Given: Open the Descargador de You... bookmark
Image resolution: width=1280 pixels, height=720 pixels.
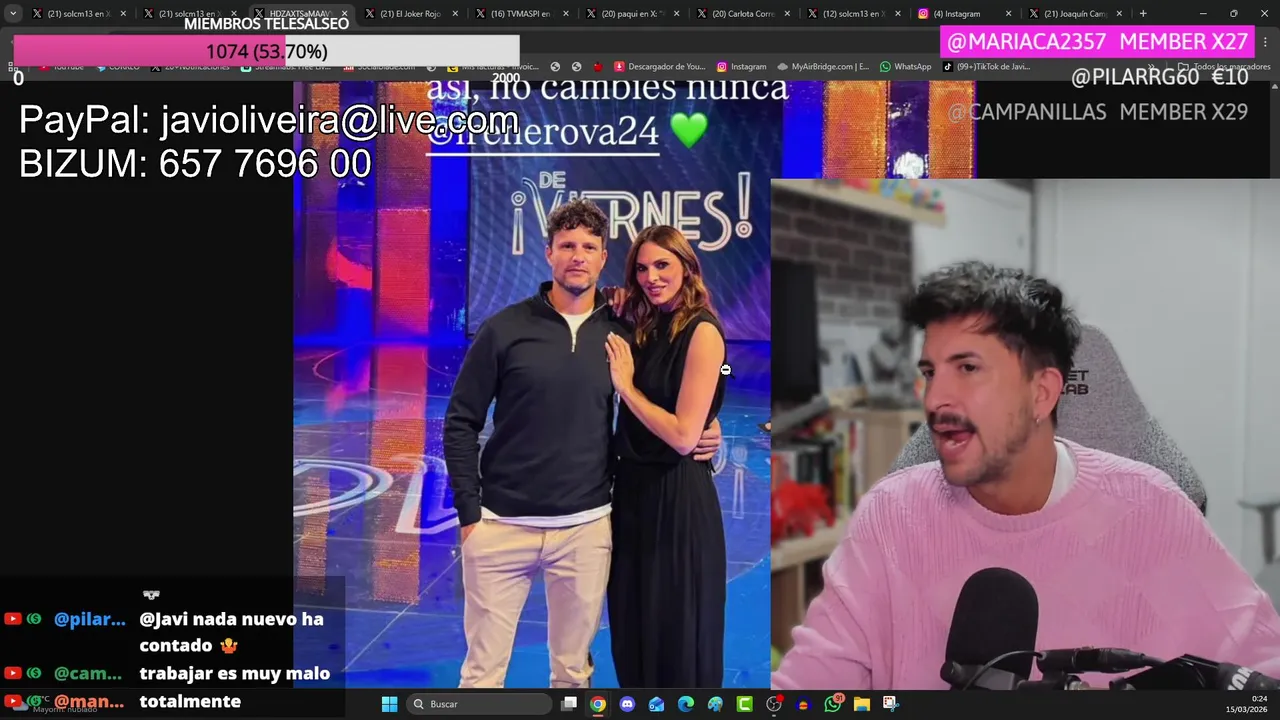Looking at the screenshot, I should pos(660,67).
